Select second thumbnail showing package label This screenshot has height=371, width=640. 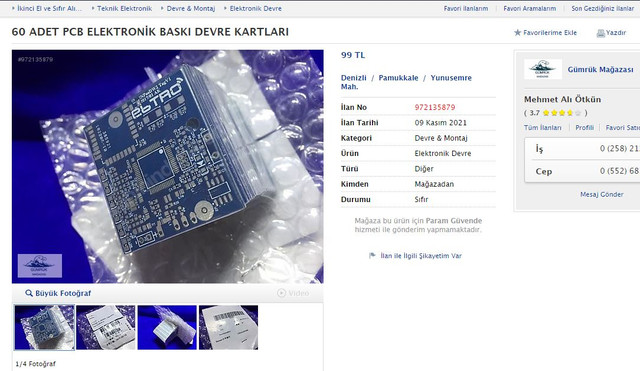[106, 327]
